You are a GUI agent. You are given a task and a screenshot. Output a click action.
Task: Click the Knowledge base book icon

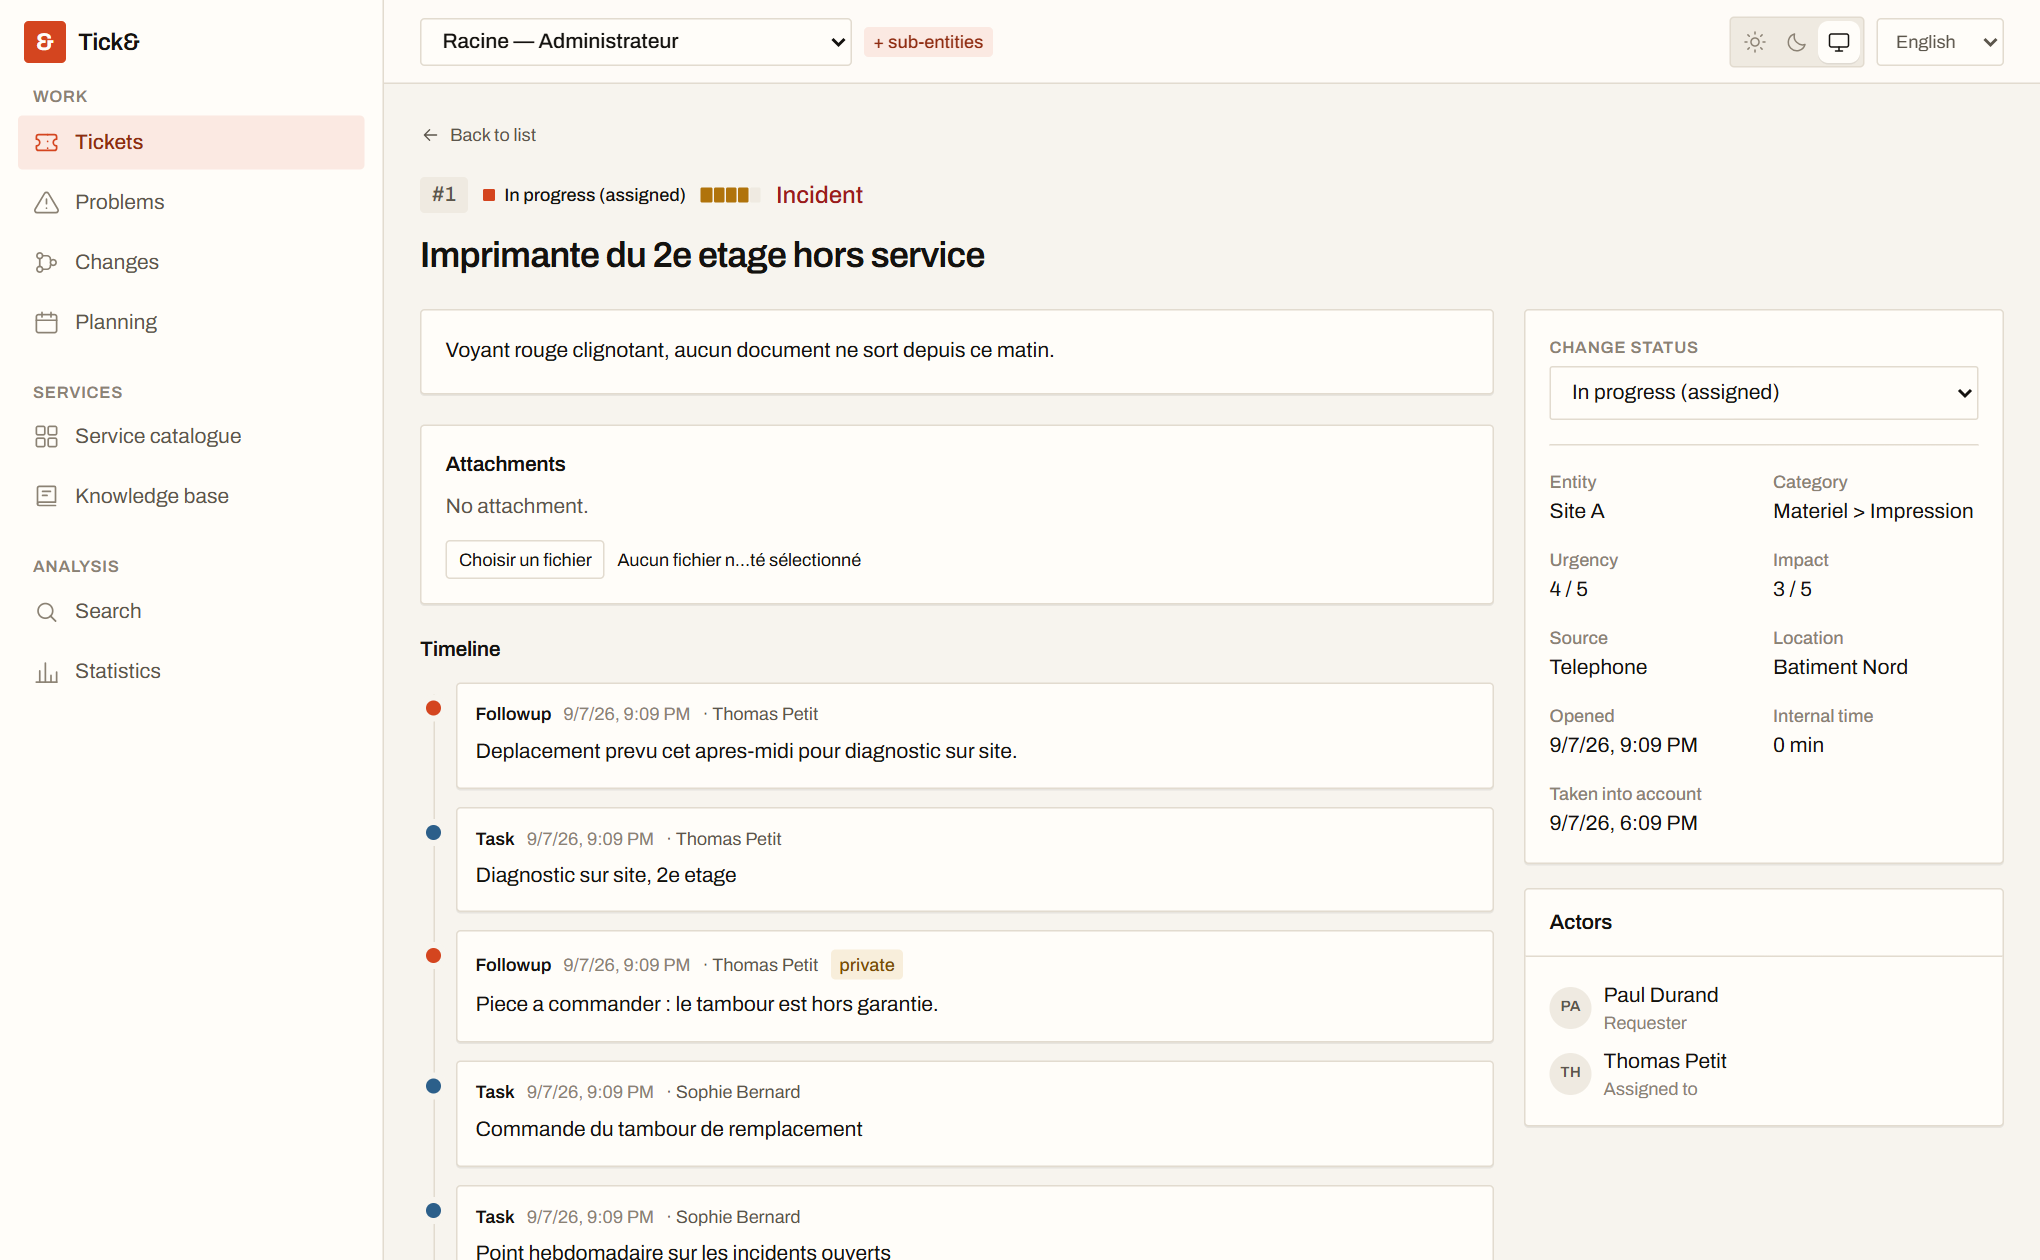coord(47,496)
